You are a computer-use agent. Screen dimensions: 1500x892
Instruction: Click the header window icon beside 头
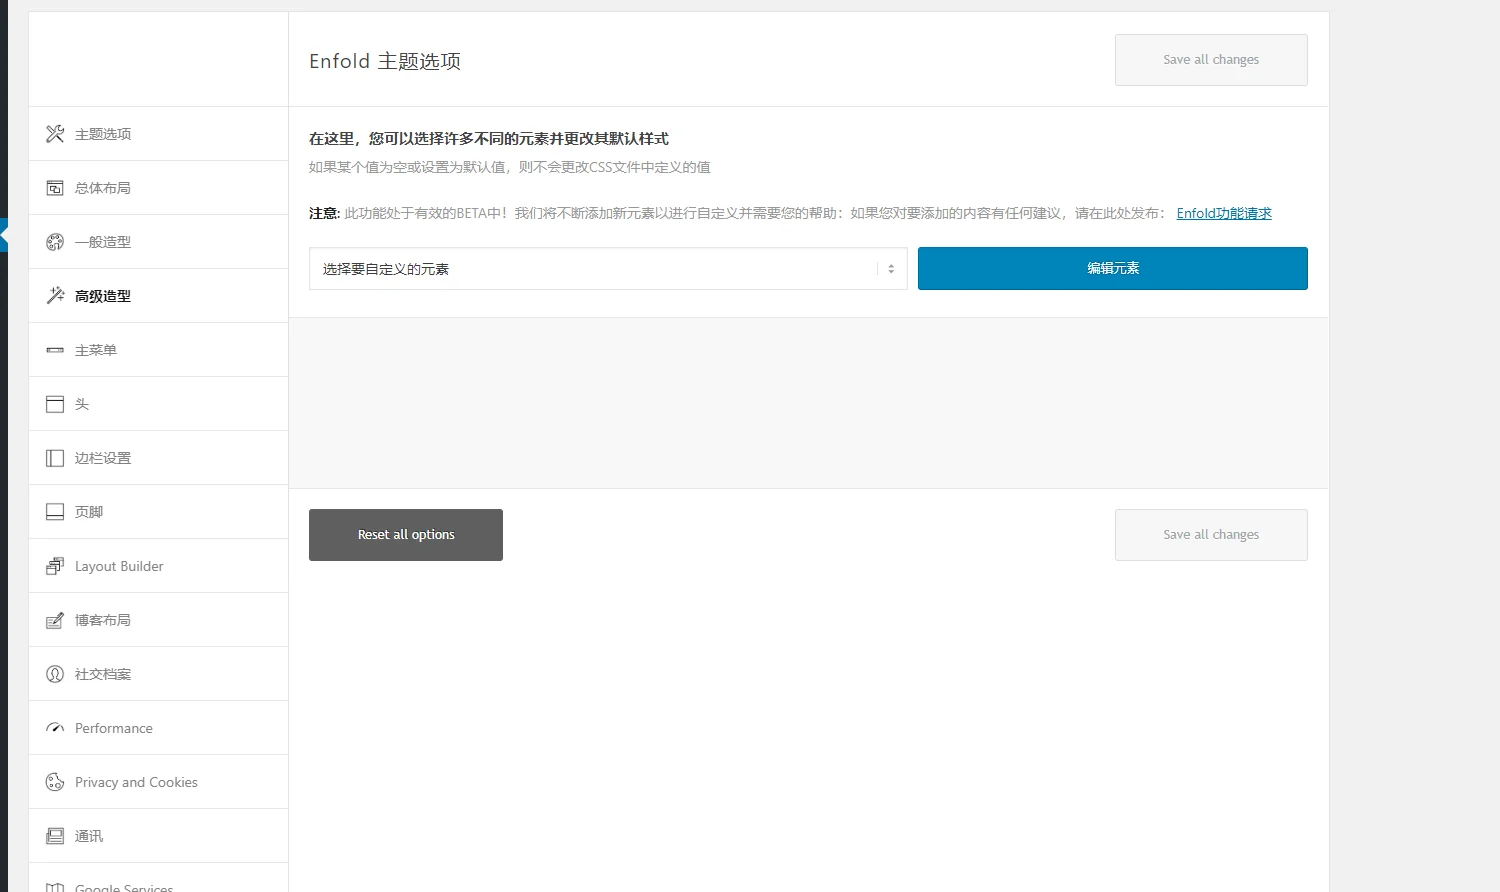(55, 404)
